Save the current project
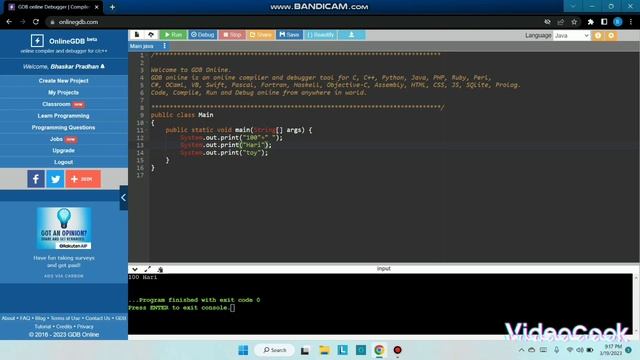 289,35
